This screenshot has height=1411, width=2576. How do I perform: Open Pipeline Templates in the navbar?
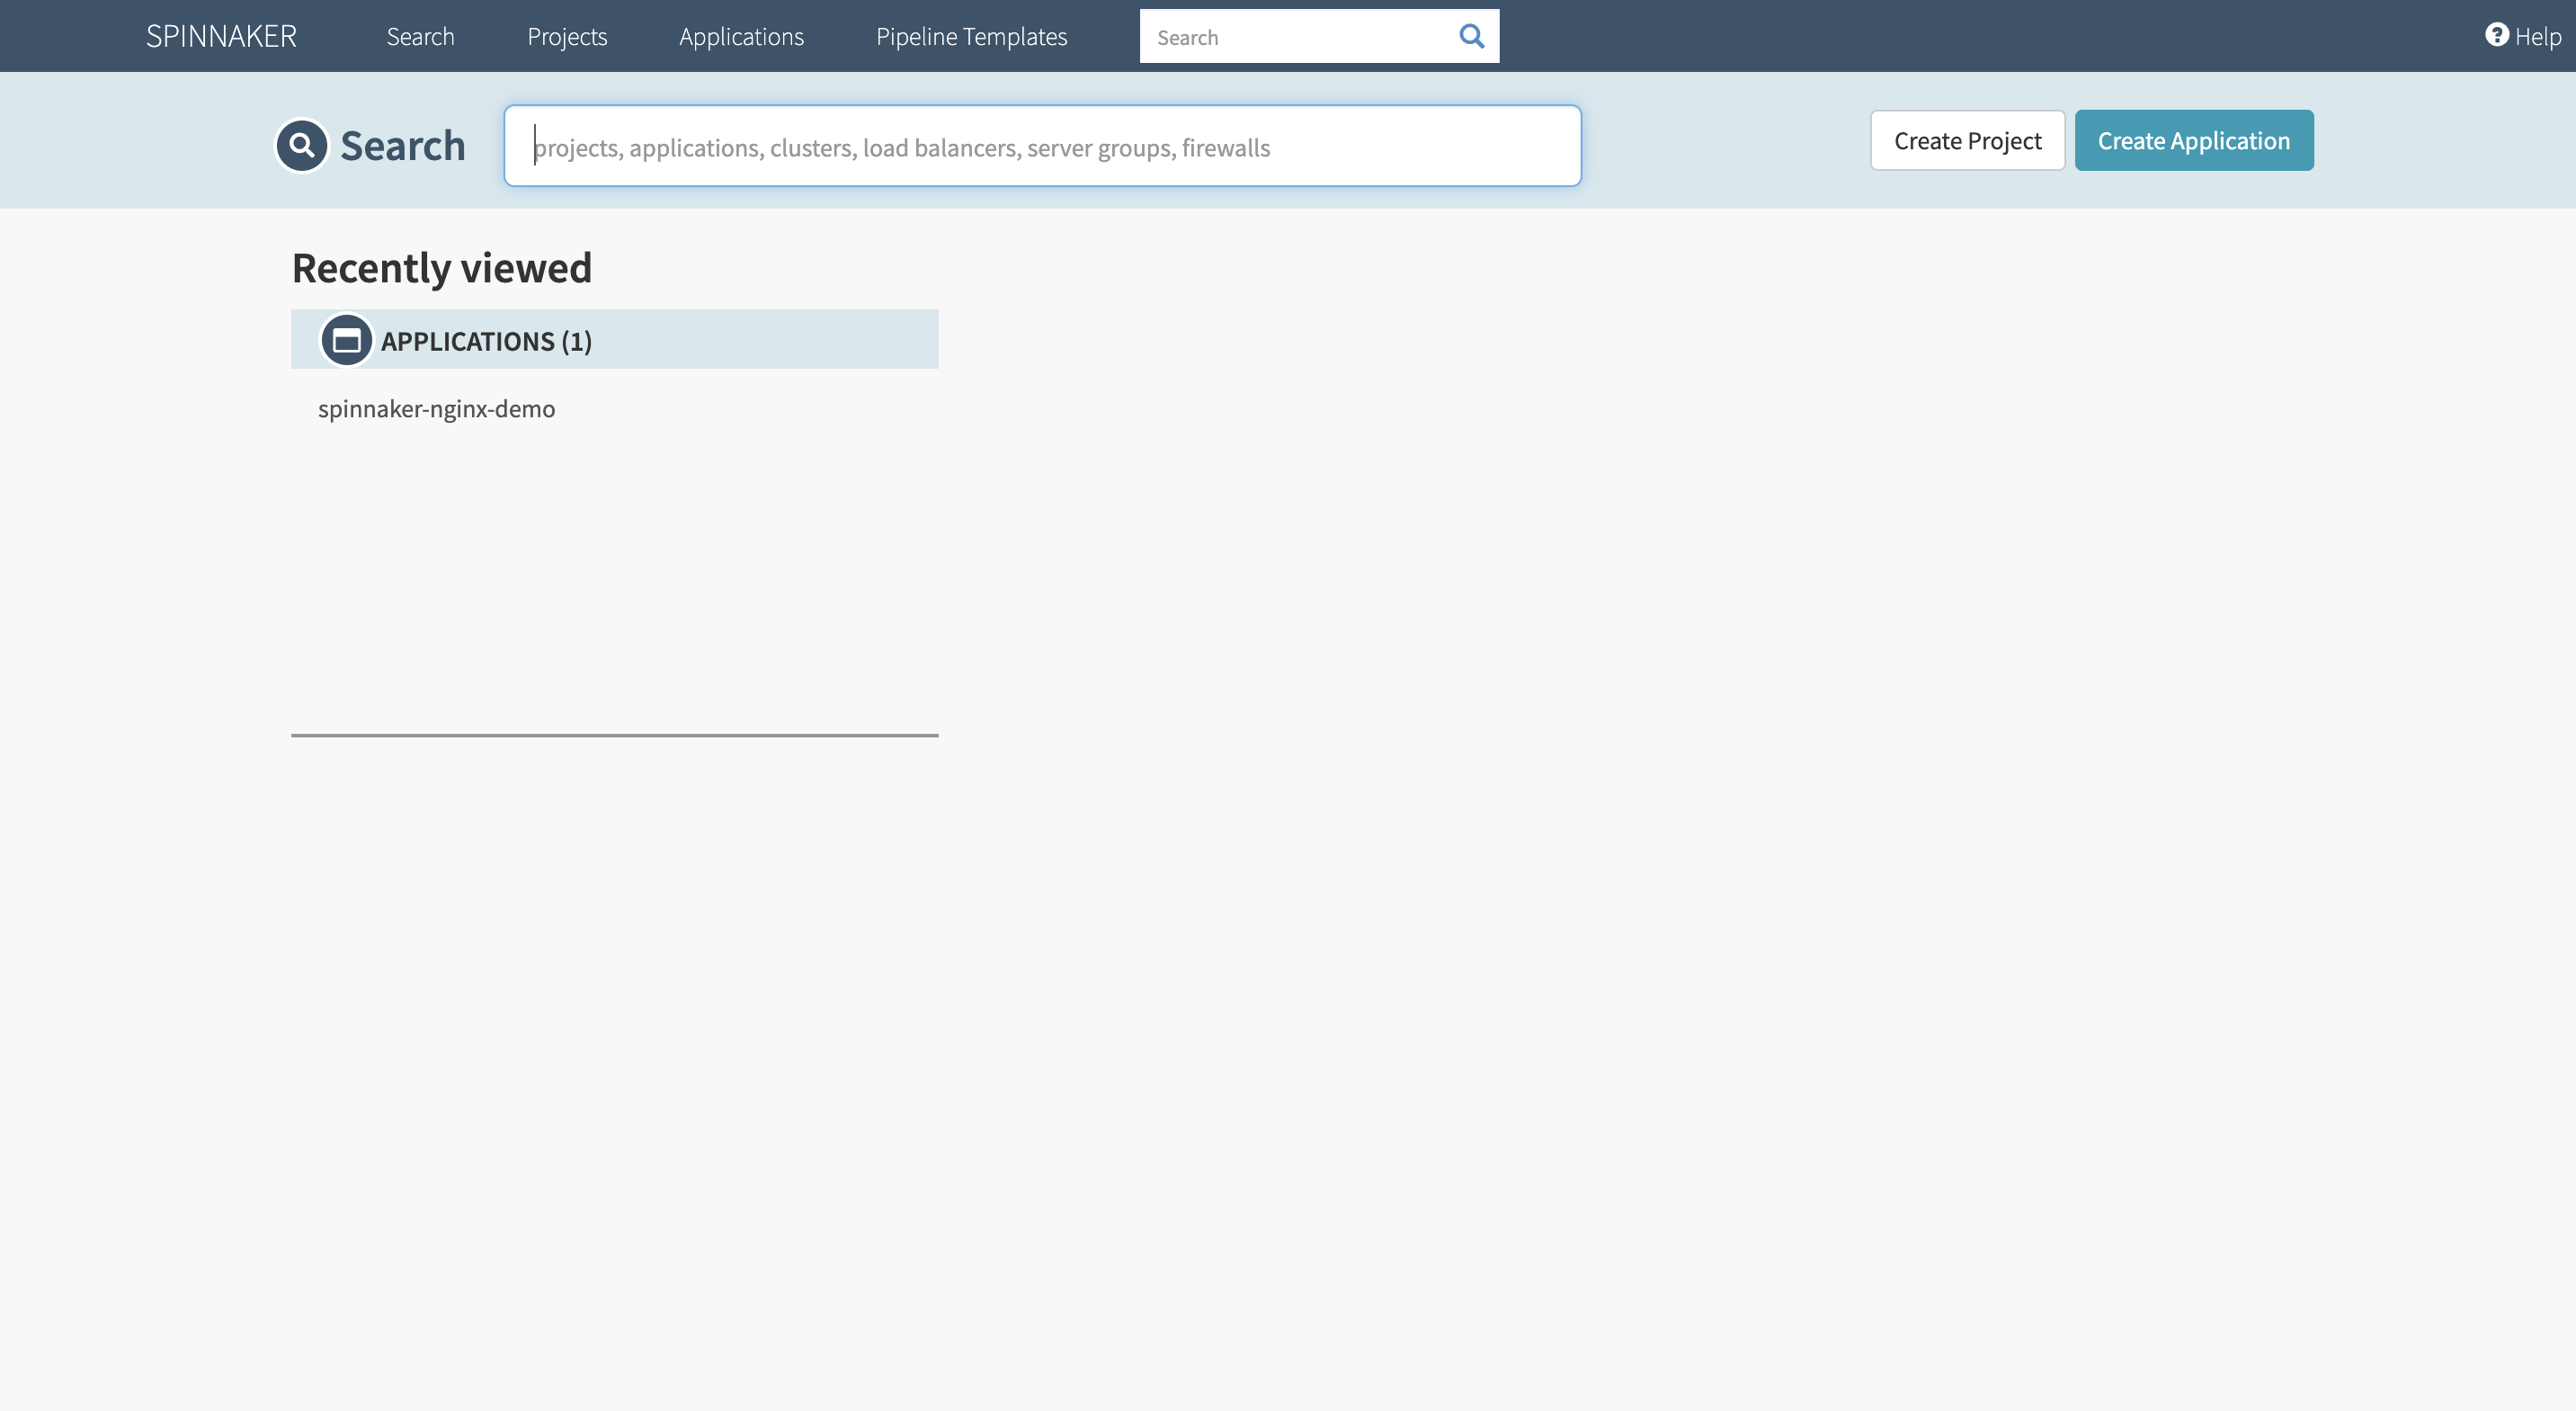pos(971,36)
